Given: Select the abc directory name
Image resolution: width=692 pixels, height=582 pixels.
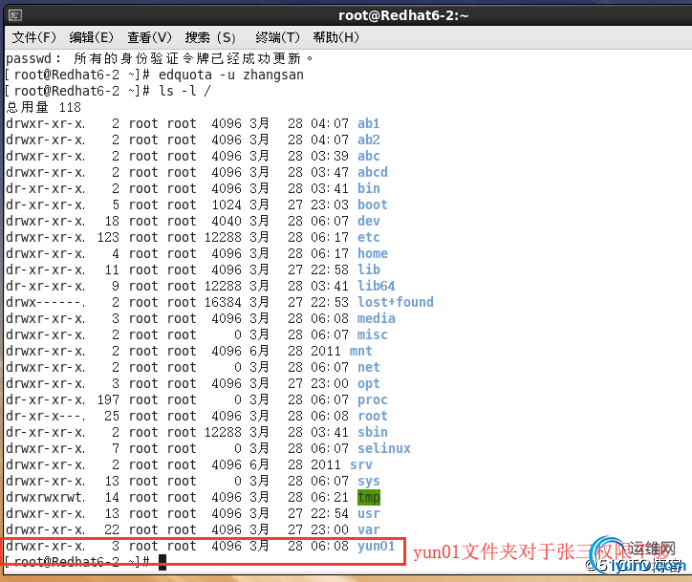Looking at the screenshot, I should point(369,156).
